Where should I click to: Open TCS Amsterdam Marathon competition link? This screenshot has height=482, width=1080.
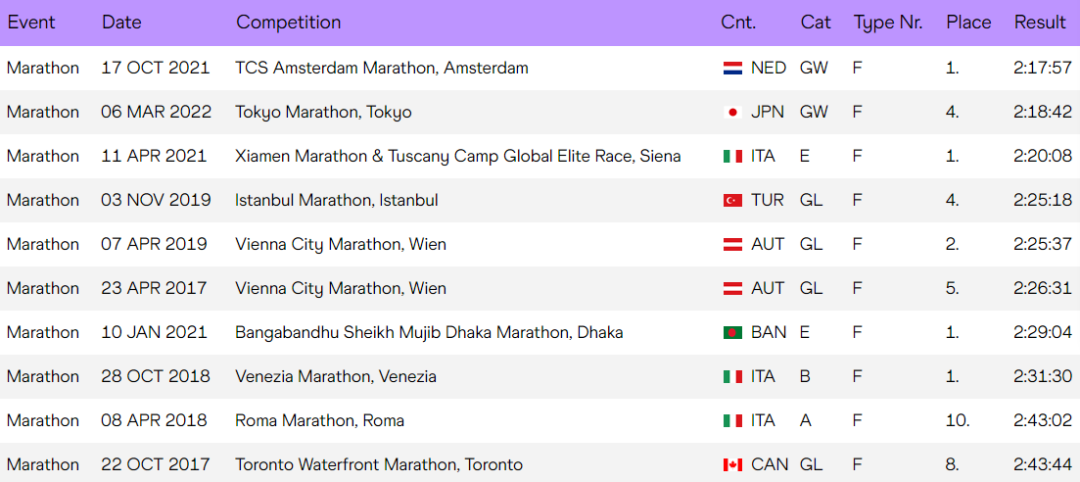382,68
